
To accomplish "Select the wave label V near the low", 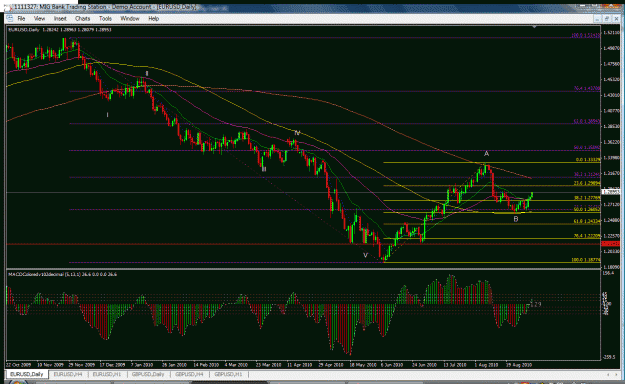I will pos(366,255).
